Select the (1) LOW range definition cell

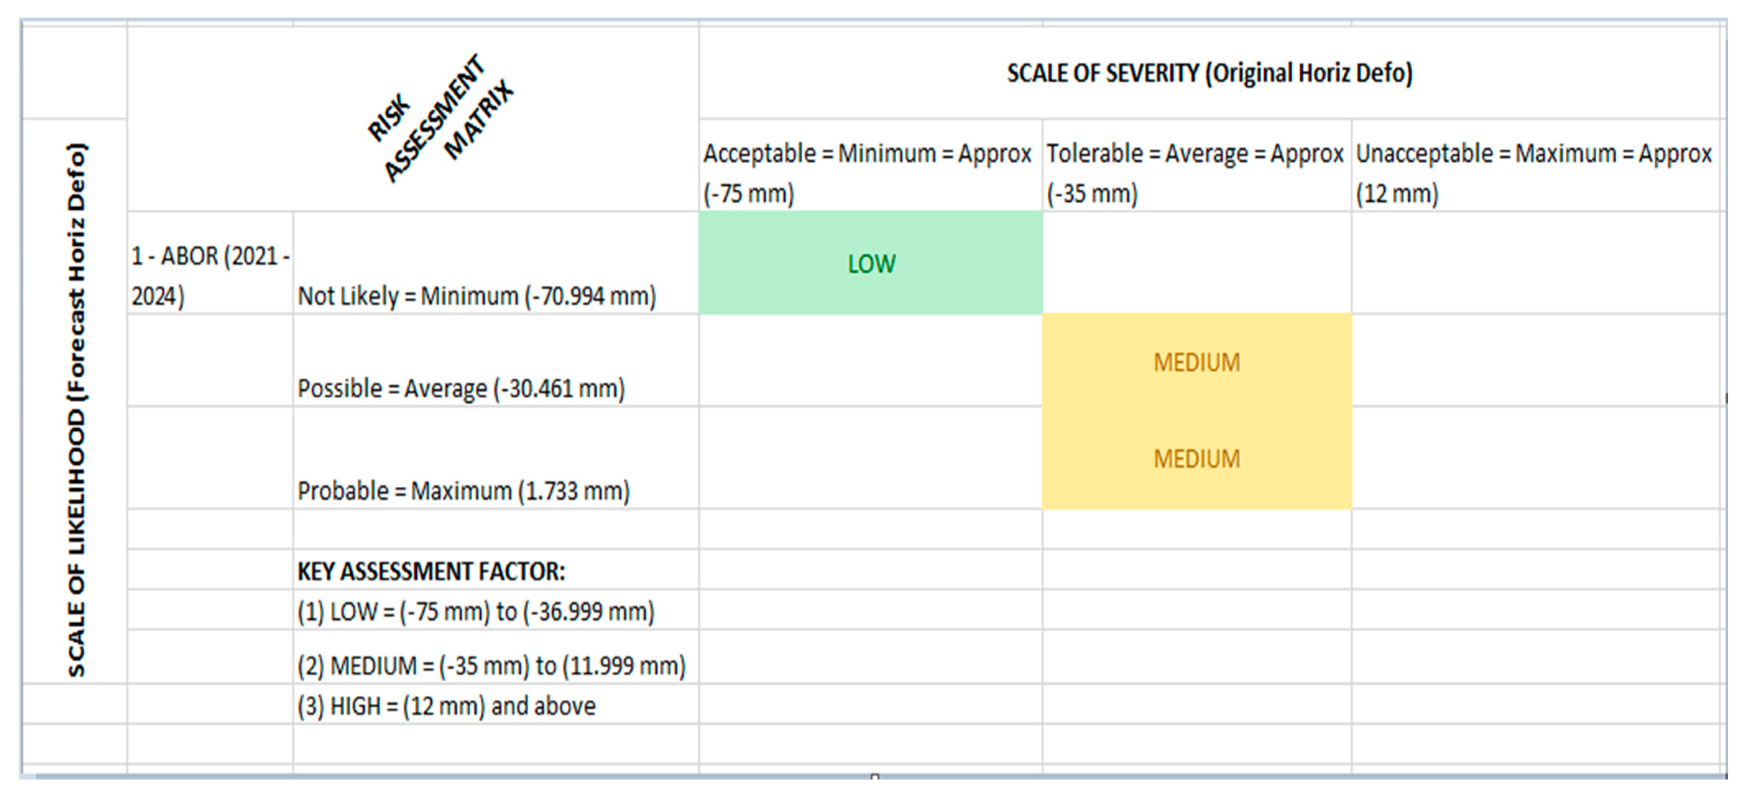(x=476, y=611)
